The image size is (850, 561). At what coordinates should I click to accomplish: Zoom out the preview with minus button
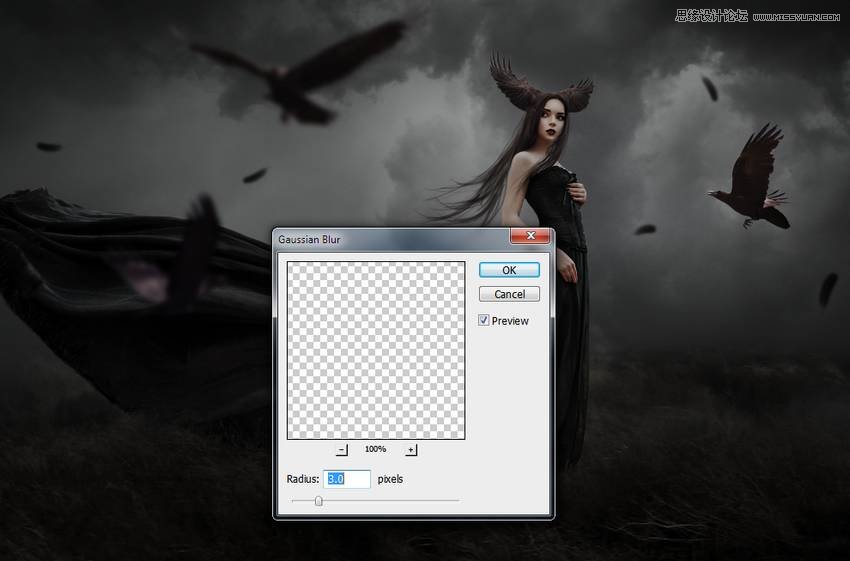342,451
